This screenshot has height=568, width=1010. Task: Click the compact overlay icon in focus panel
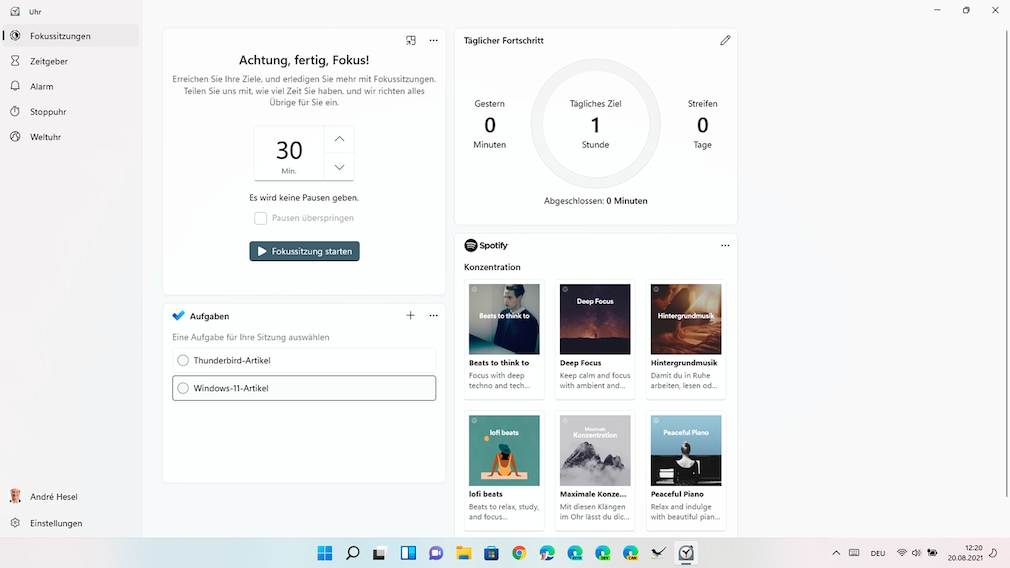(x=410, y=40)
